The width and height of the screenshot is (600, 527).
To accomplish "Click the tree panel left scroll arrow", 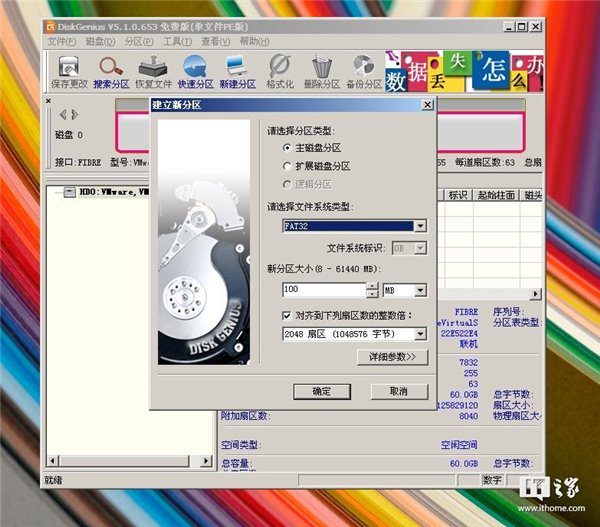I will (53, 460).
